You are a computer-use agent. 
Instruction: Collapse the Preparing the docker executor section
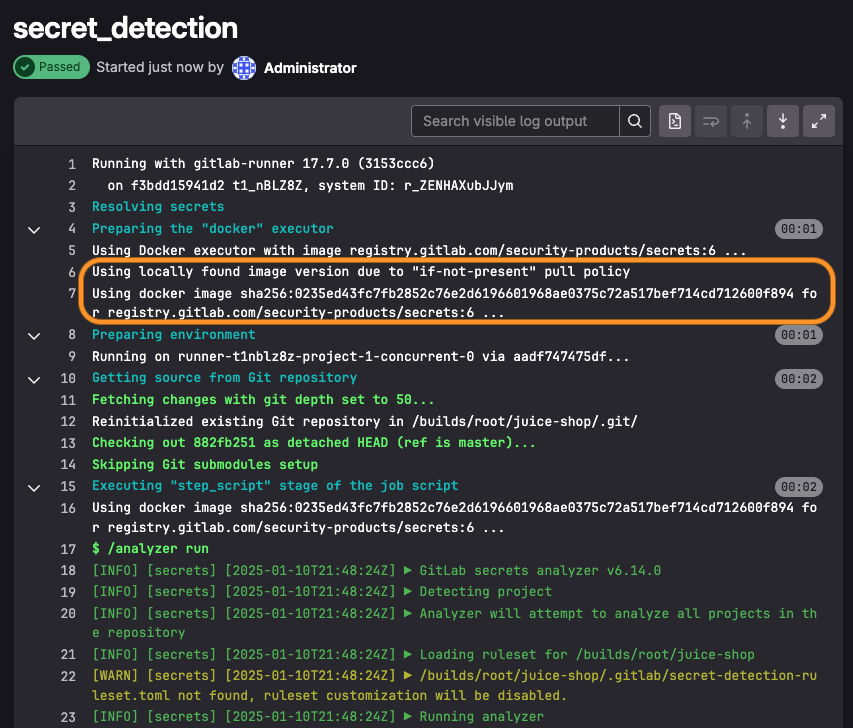coord(34,230)
